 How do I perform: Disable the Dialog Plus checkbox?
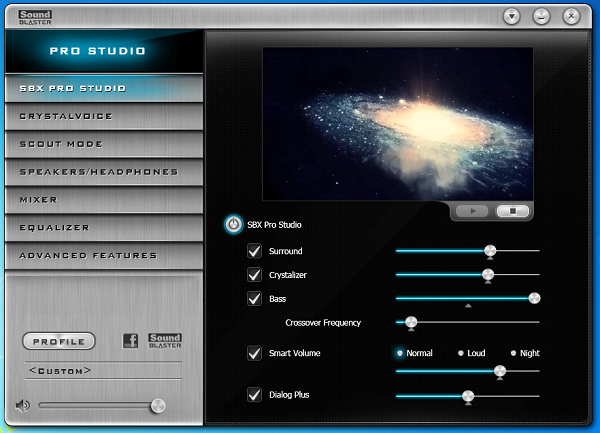click(254, 394)
